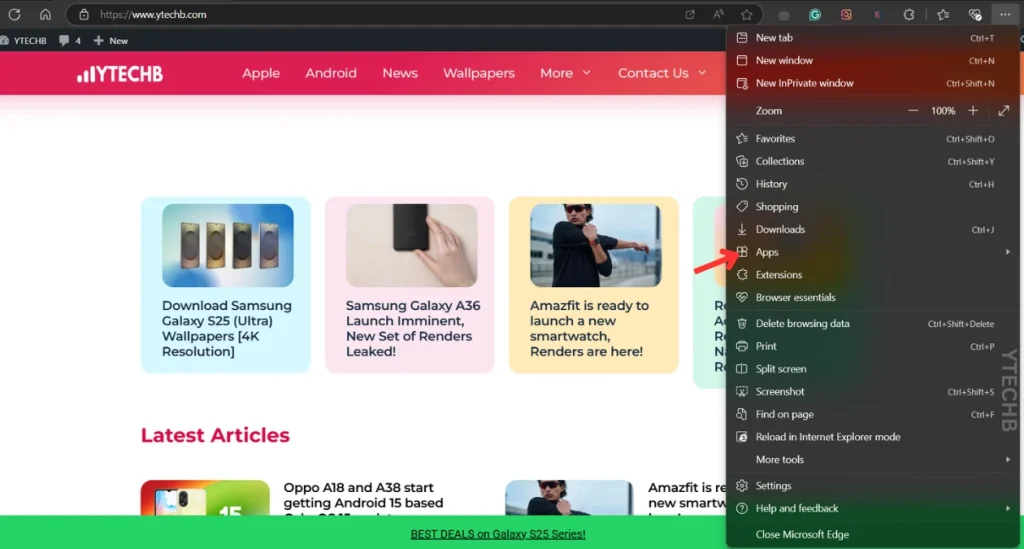
Task: Open the More dropdown in site navigation
Action: 565,73
